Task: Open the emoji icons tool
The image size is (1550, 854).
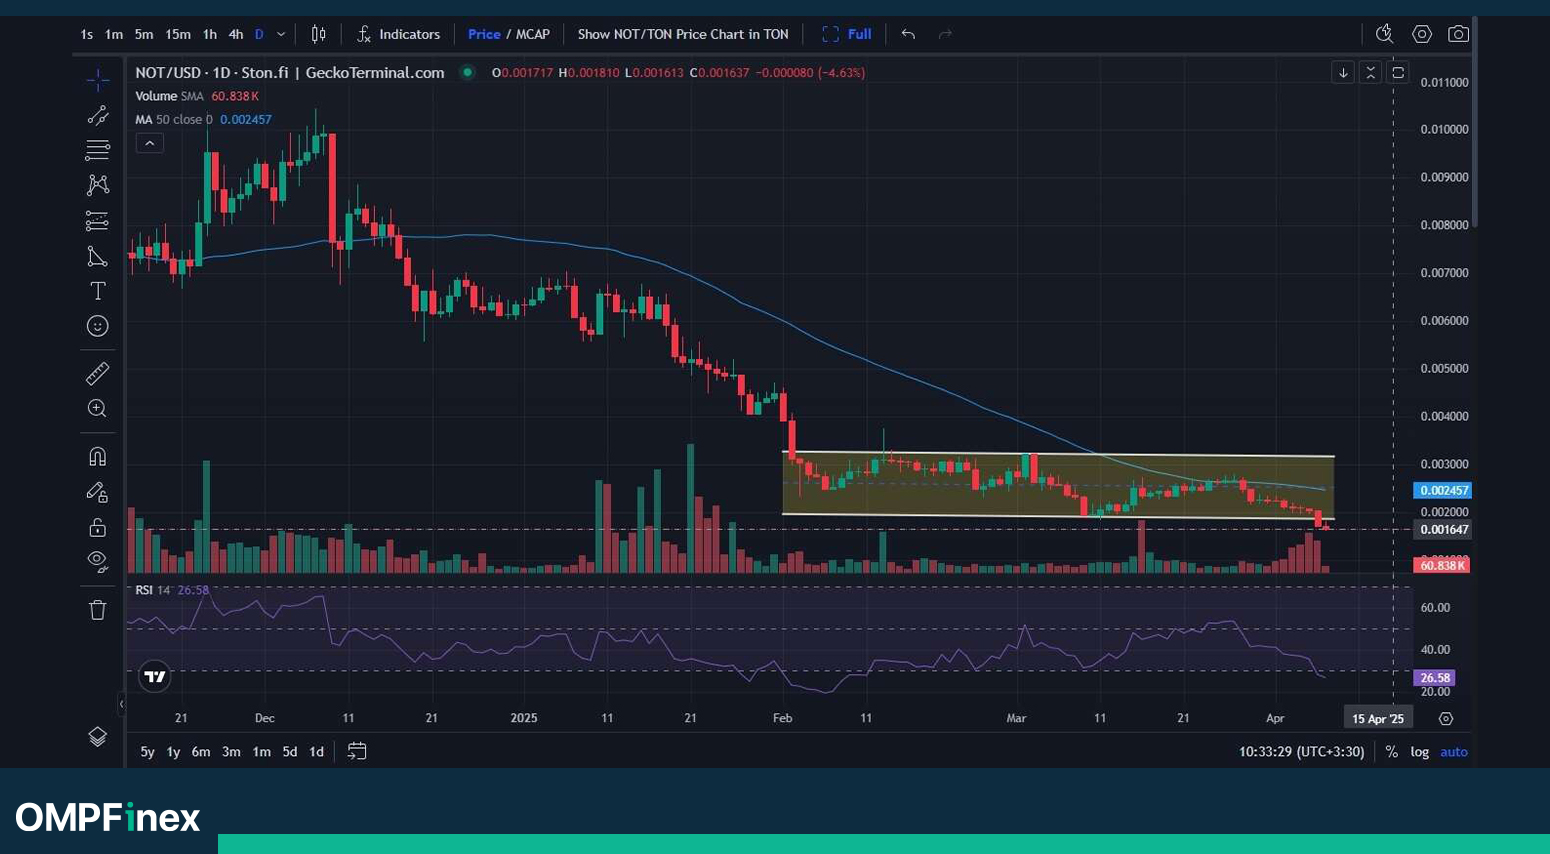Action: [97, 326]
